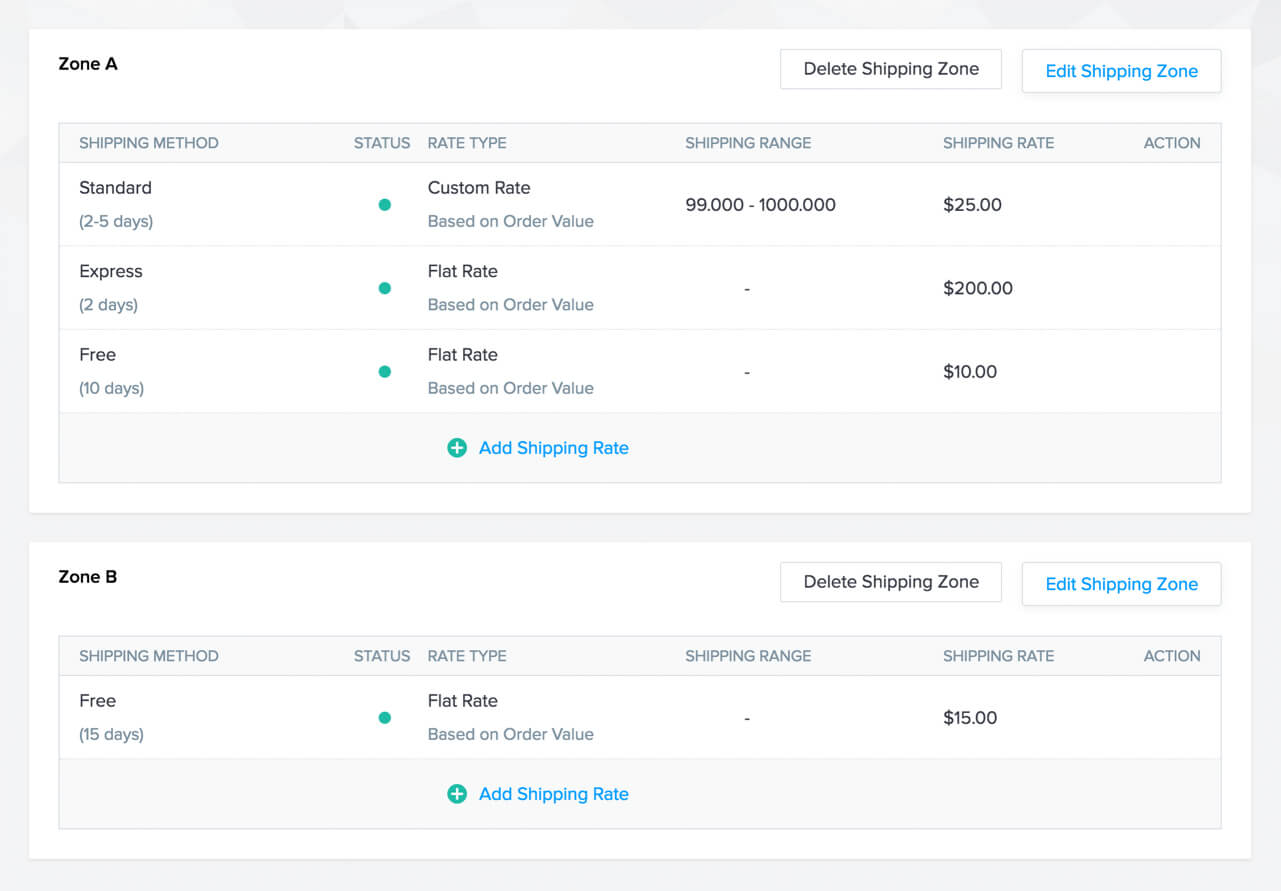Click the Custom Rate type label

click(479, 188)
